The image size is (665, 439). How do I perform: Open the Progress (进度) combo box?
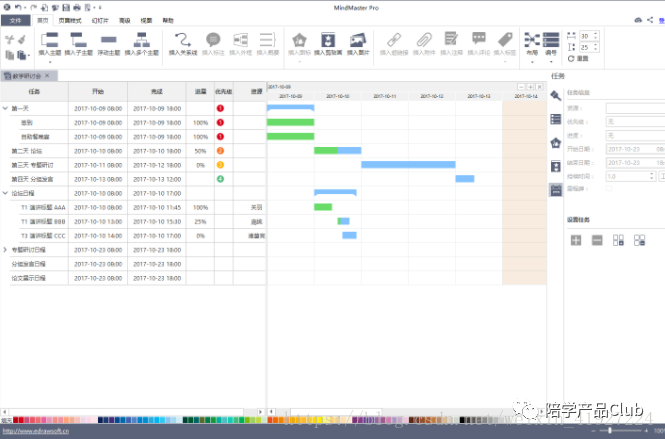[x=635, y=136]
